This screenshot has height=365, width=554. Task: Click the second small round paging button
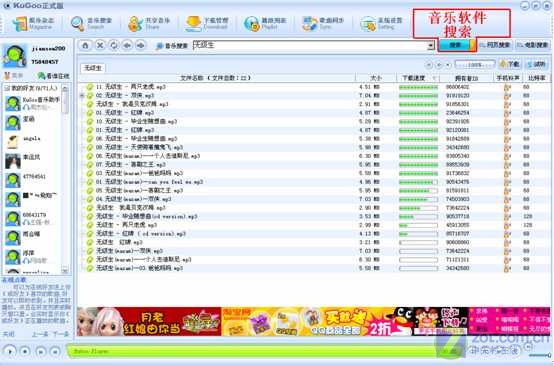tap(439, 65)
